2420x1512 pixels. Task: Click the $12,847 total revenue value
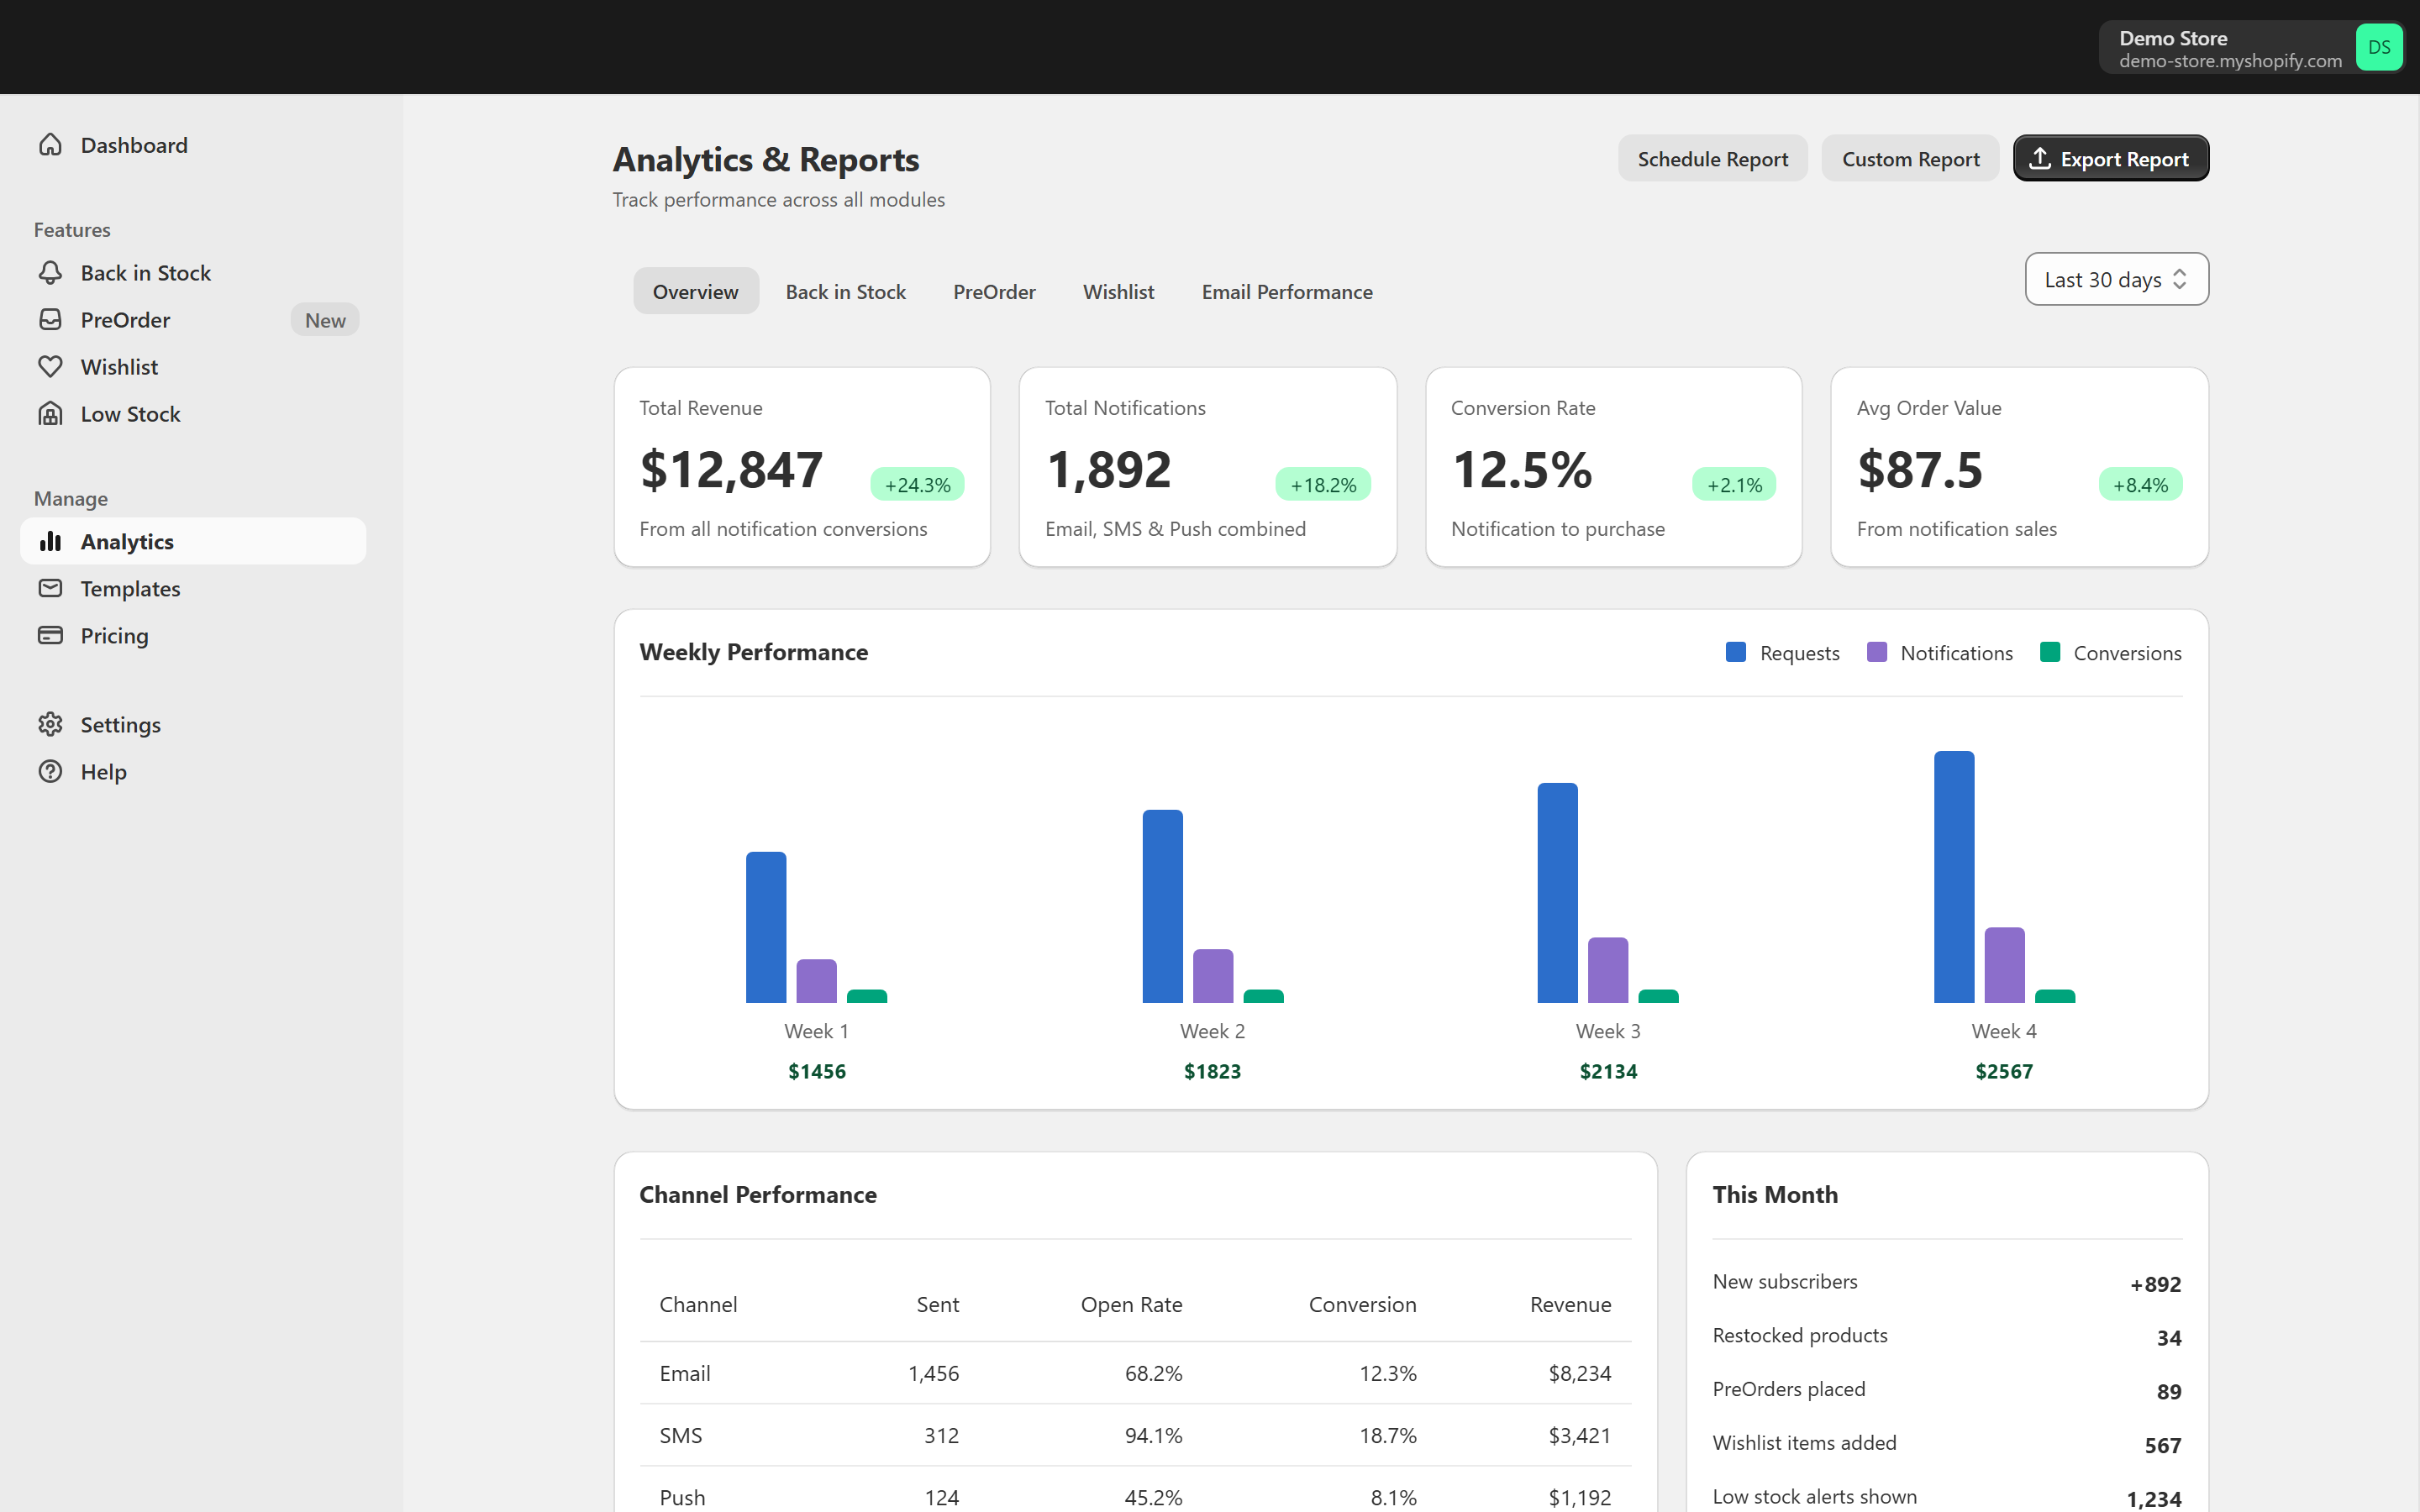731,470
